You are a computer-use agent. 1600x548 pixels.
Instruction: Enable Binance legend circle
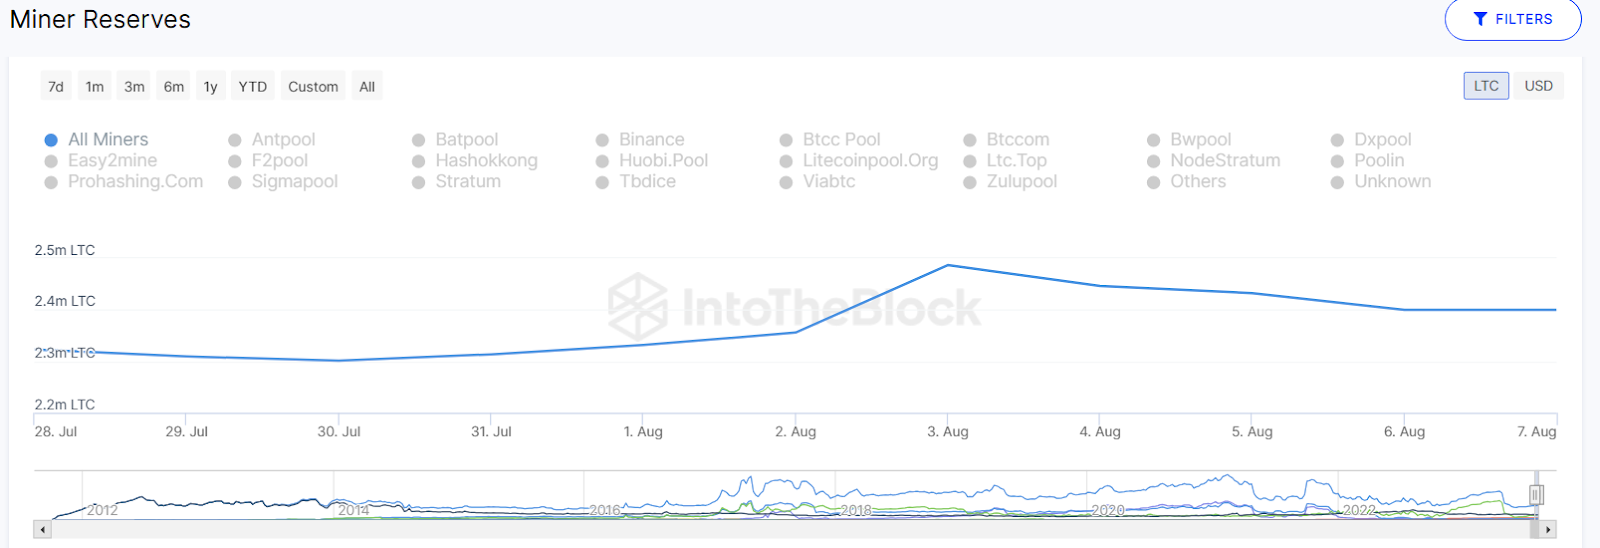point(602,140)
